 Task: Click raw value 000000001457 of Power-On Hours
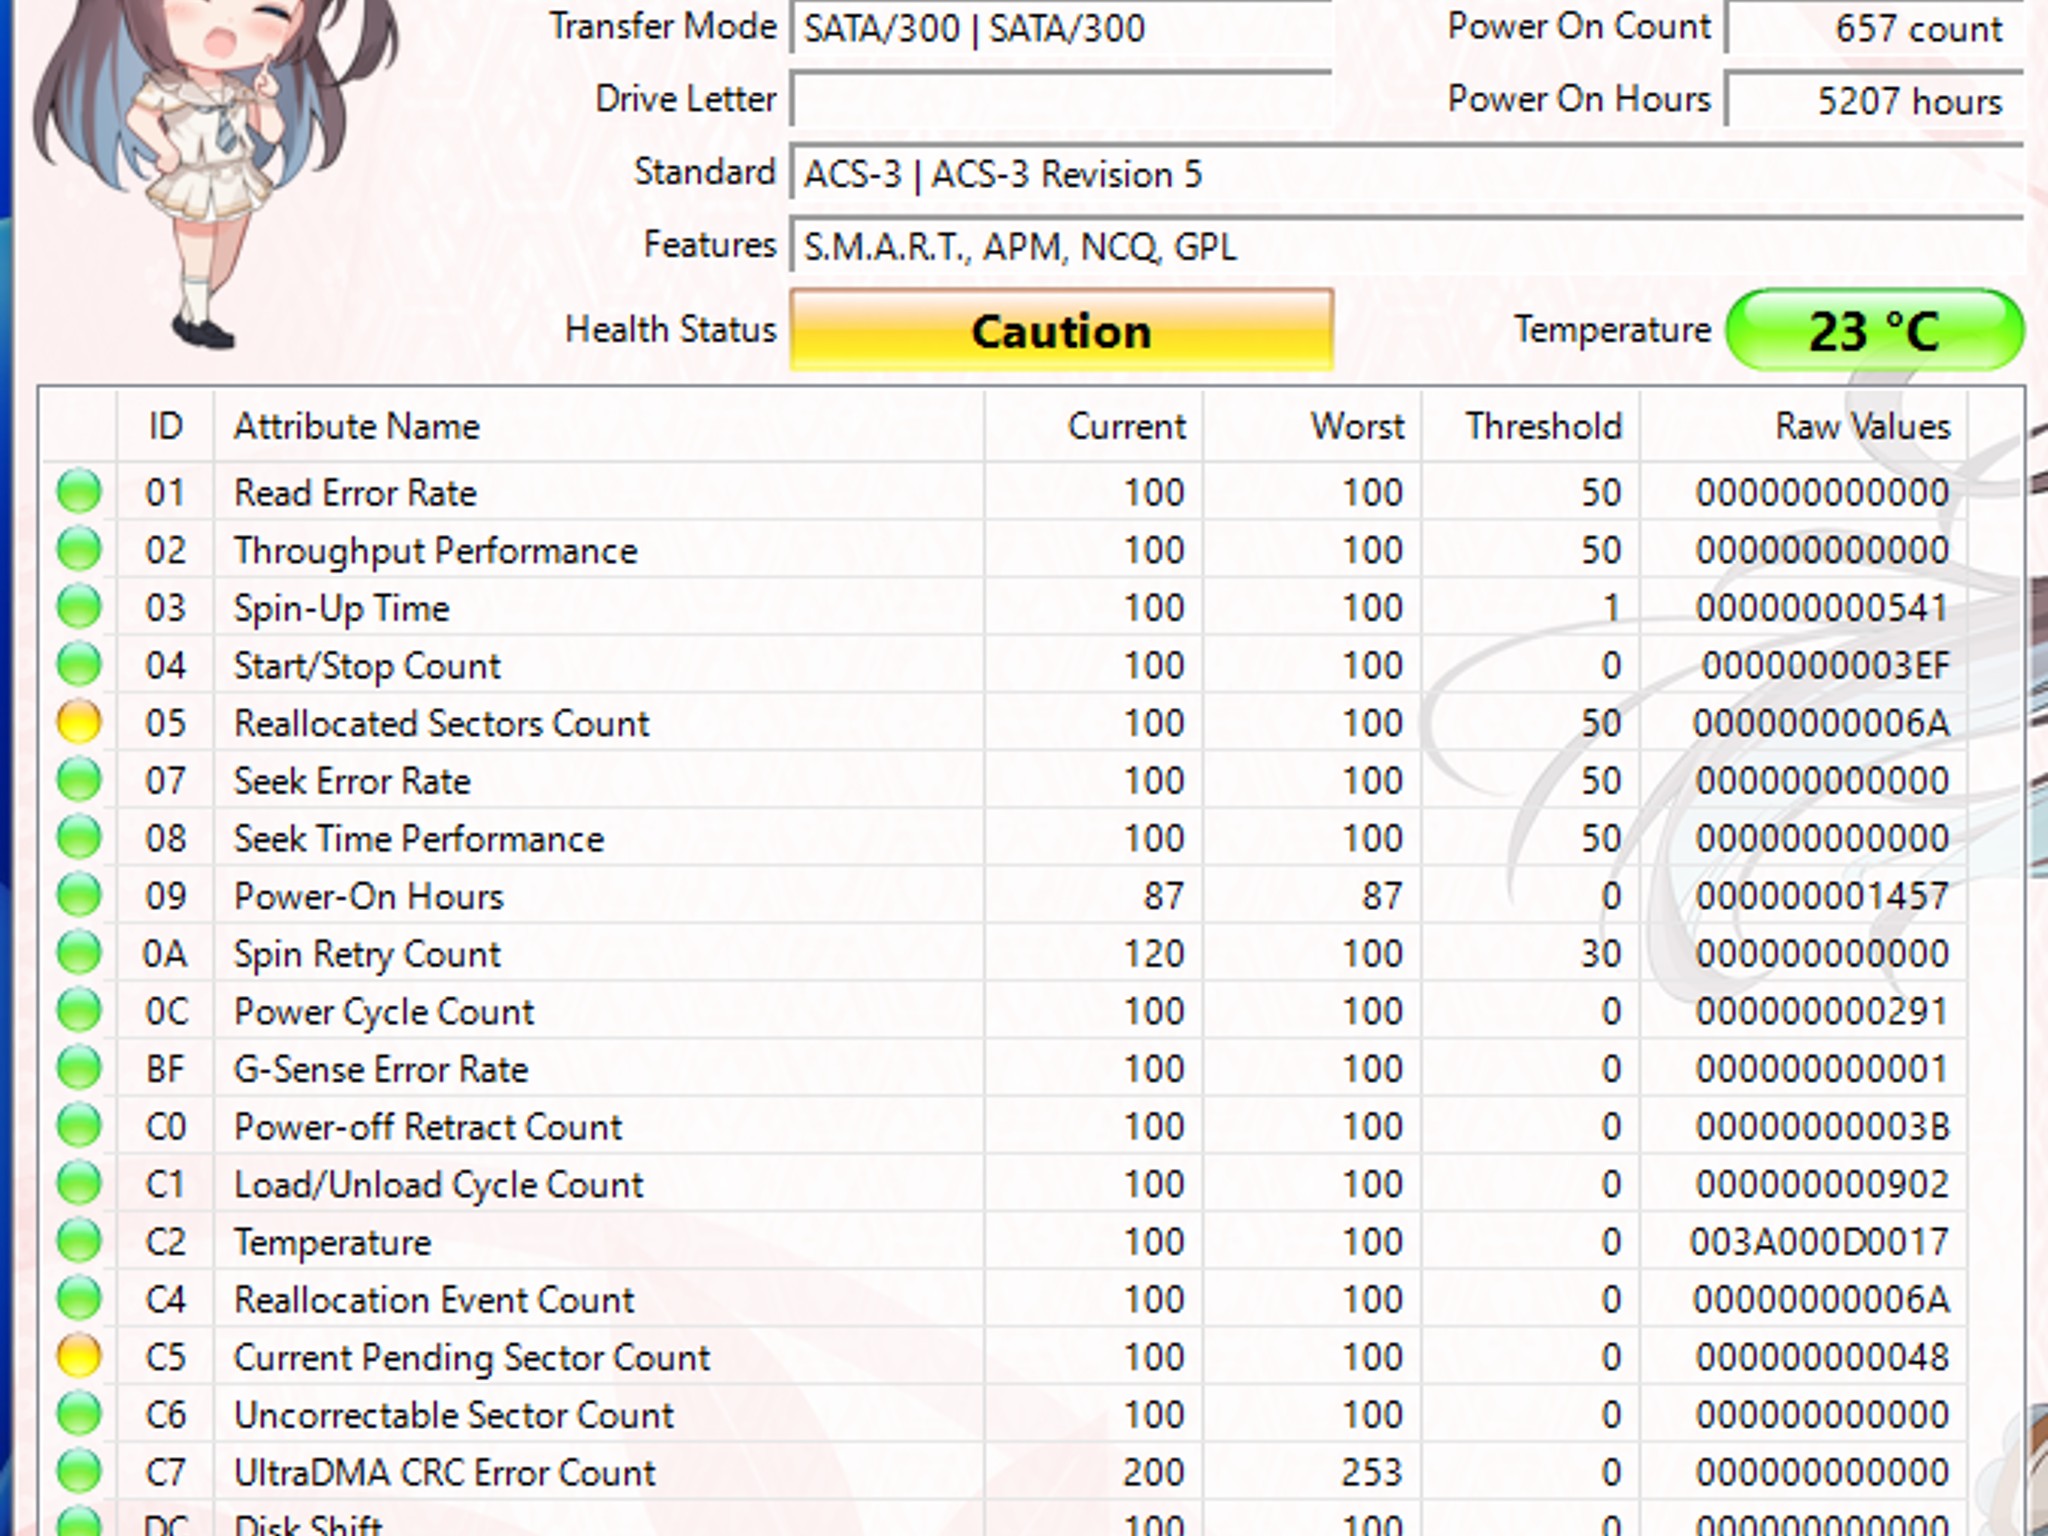click(x=1821, y=896)
